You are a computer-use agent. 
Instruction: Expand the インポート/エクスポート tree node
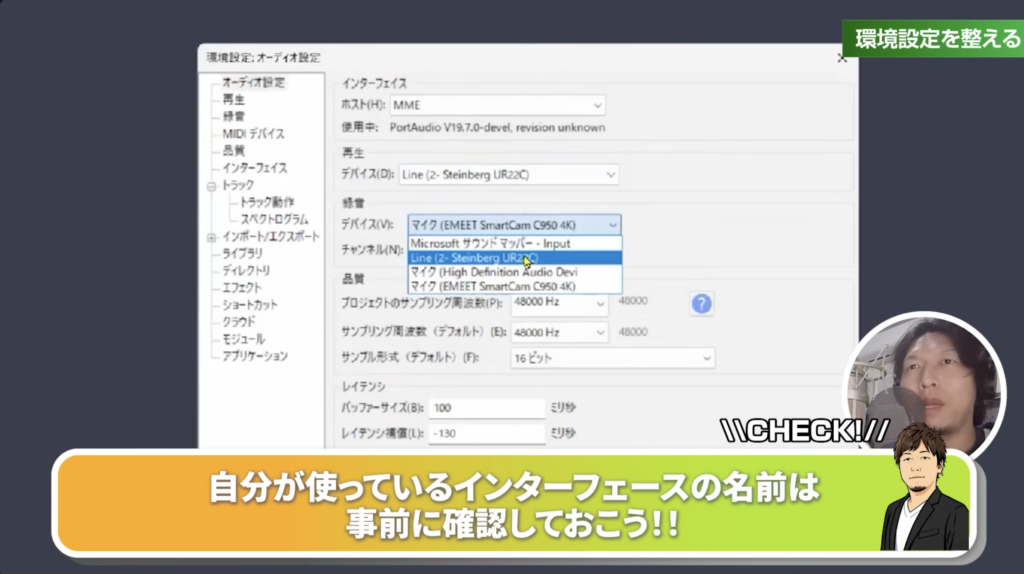click(x=211, y=237)
